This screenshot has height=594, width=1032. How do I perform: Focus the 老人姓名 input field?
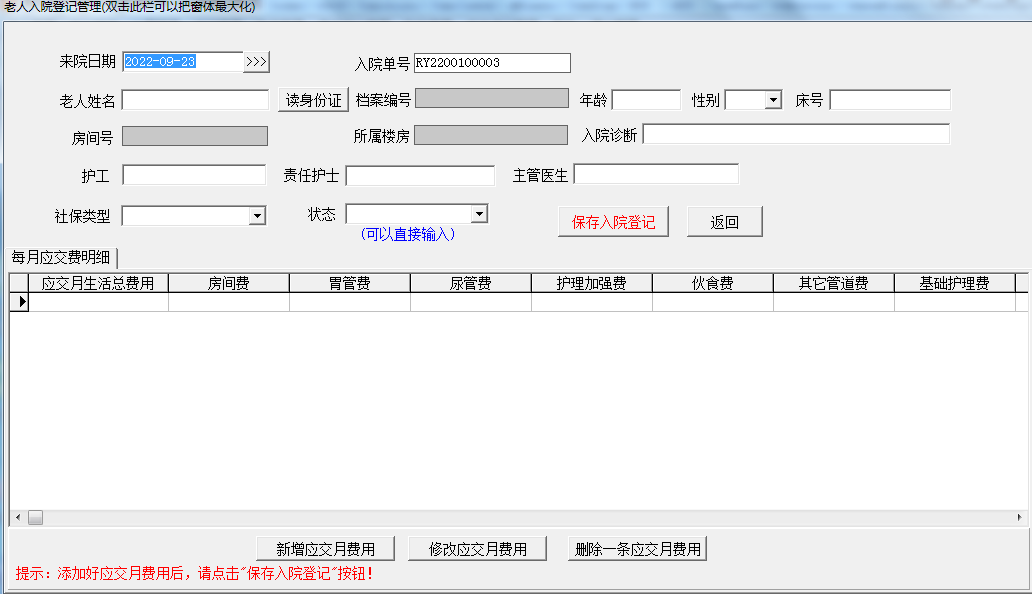[x=195, y=100]
